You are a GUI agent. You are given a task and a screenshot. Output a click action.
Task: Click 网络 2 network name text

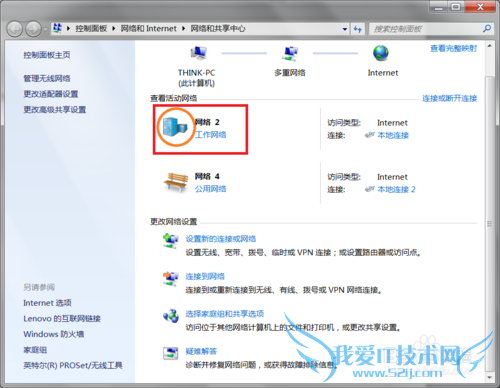pyautogui.click(x=207, y=122)
